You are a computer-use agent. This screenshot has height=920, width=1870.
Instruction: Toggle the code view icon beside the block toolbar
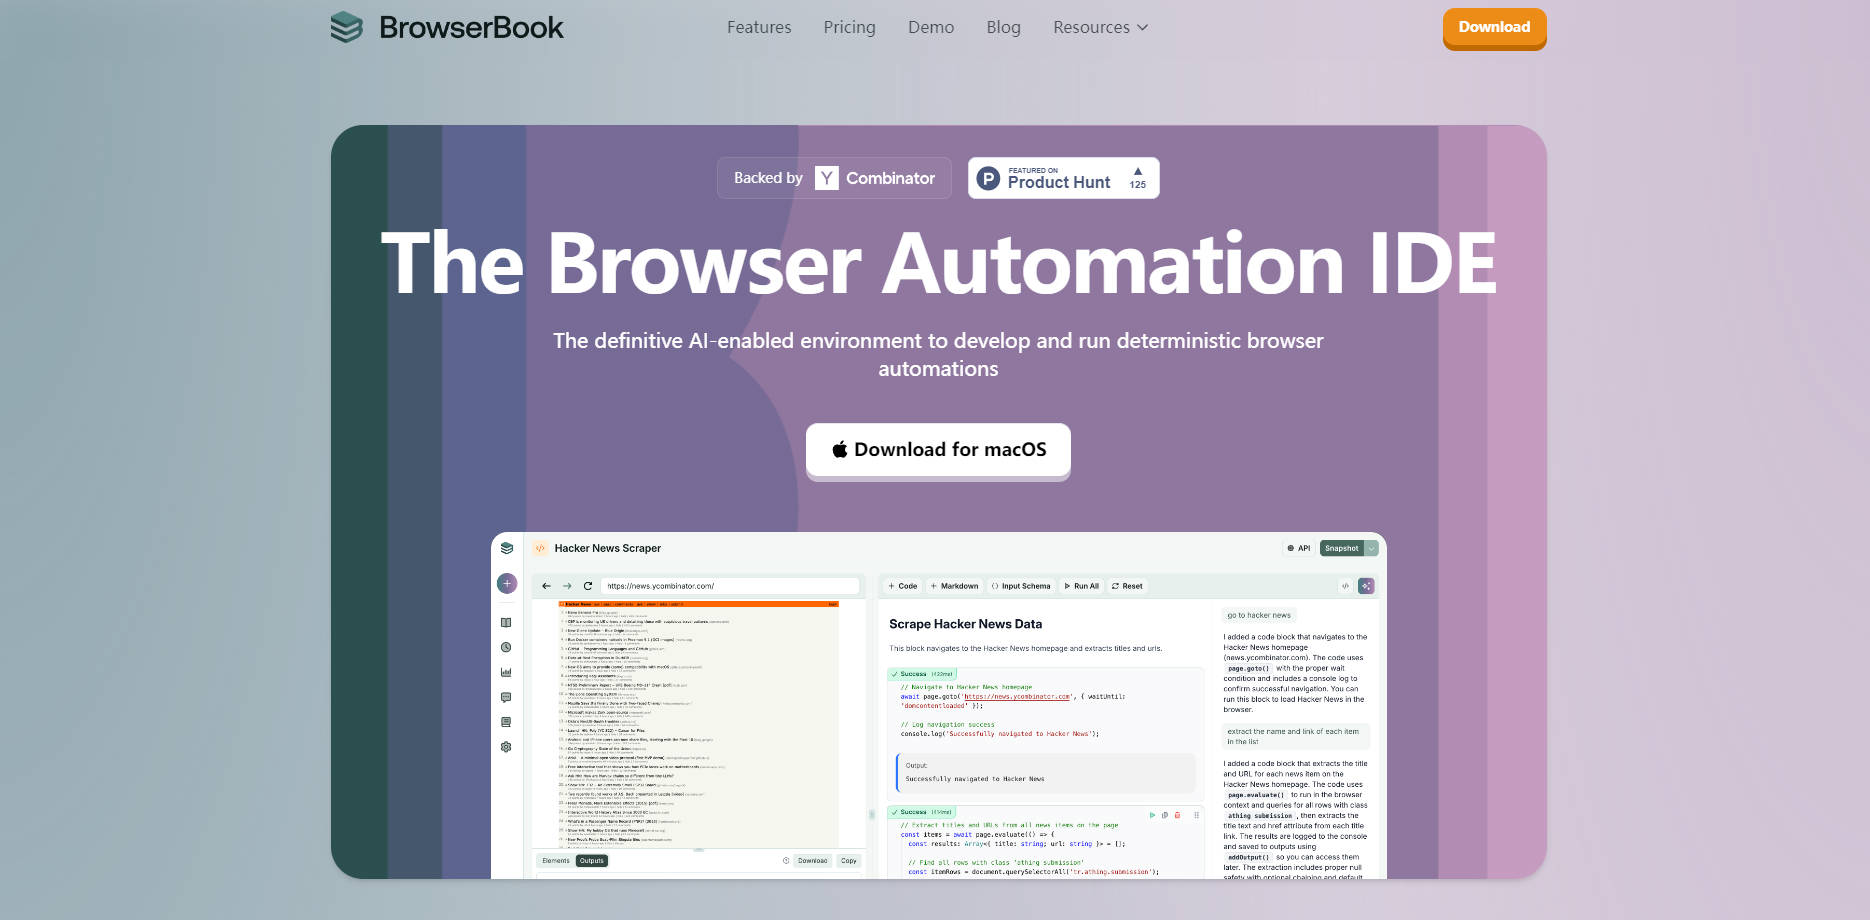pos(1346,586)
